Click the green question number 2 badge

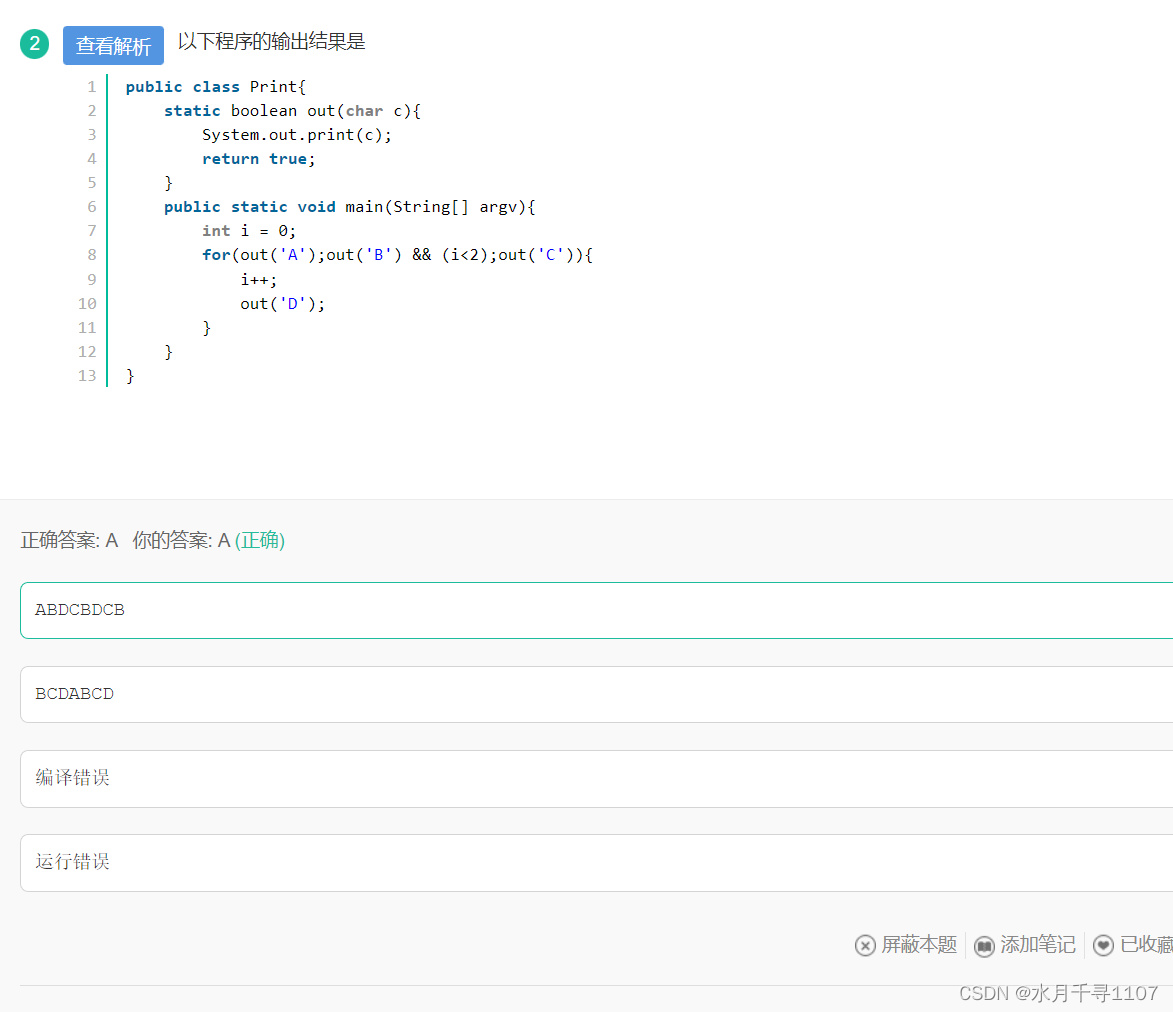34,44
